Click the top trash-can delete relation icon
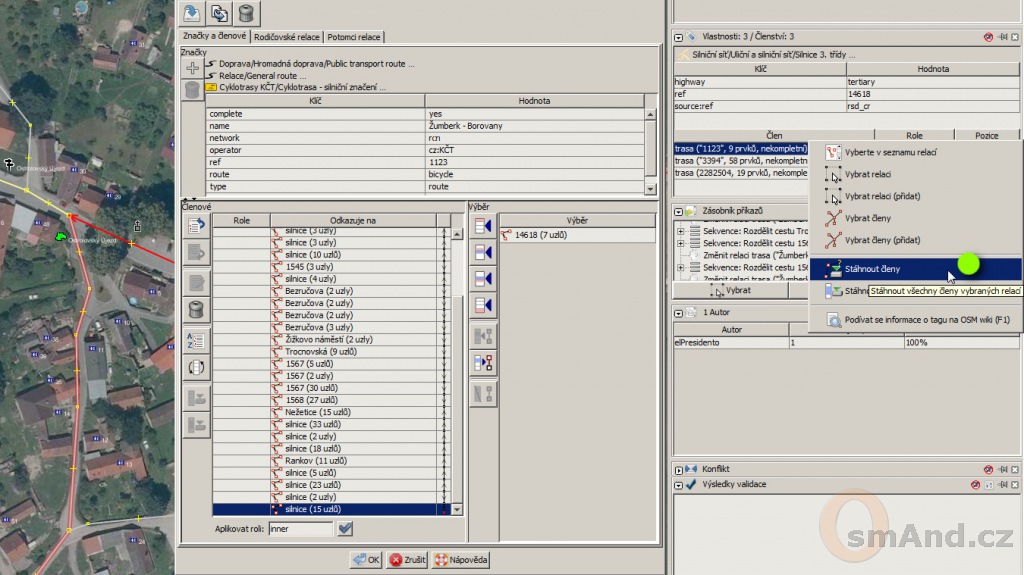Screen dimensions: 1024x575 tap(246, 13)
